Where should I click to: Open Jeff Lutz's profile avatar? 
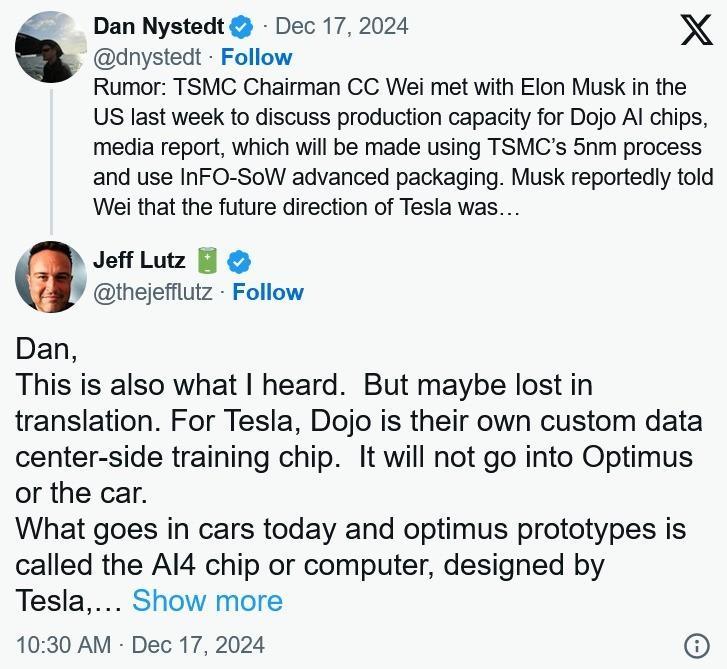pos(51,276)
